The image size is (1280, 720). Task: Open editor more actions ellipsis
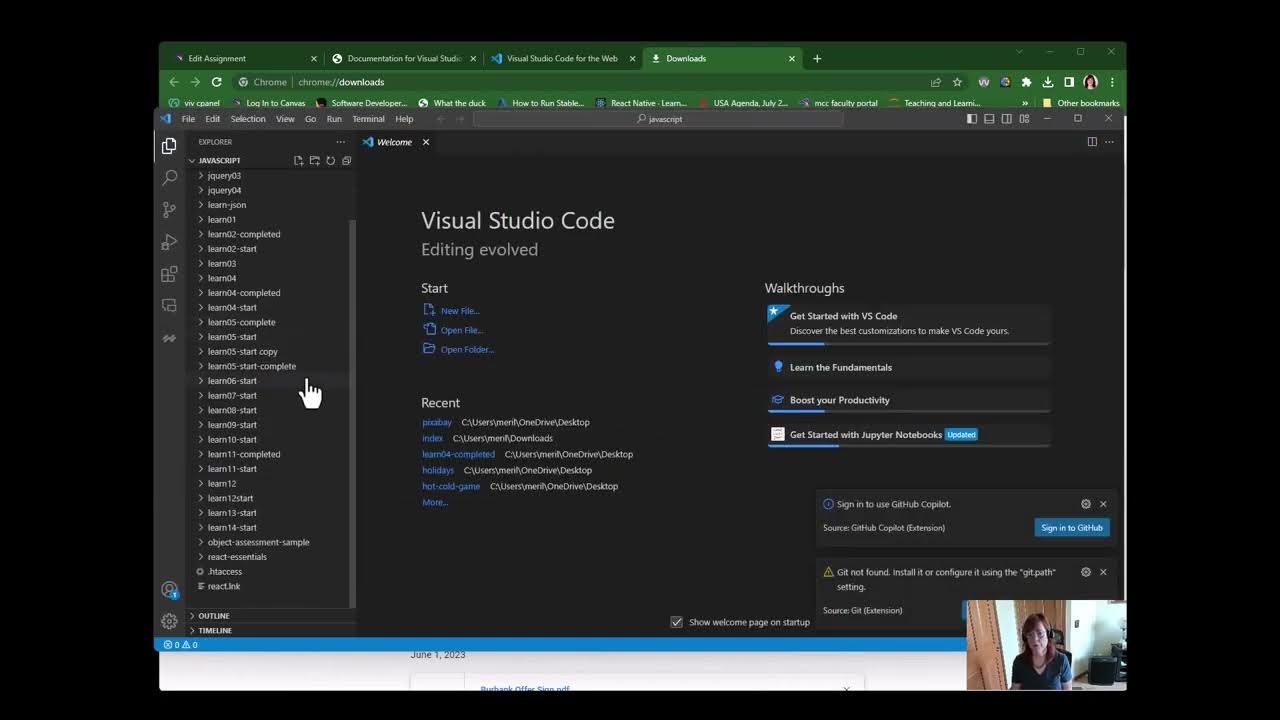pos(1109,142)
